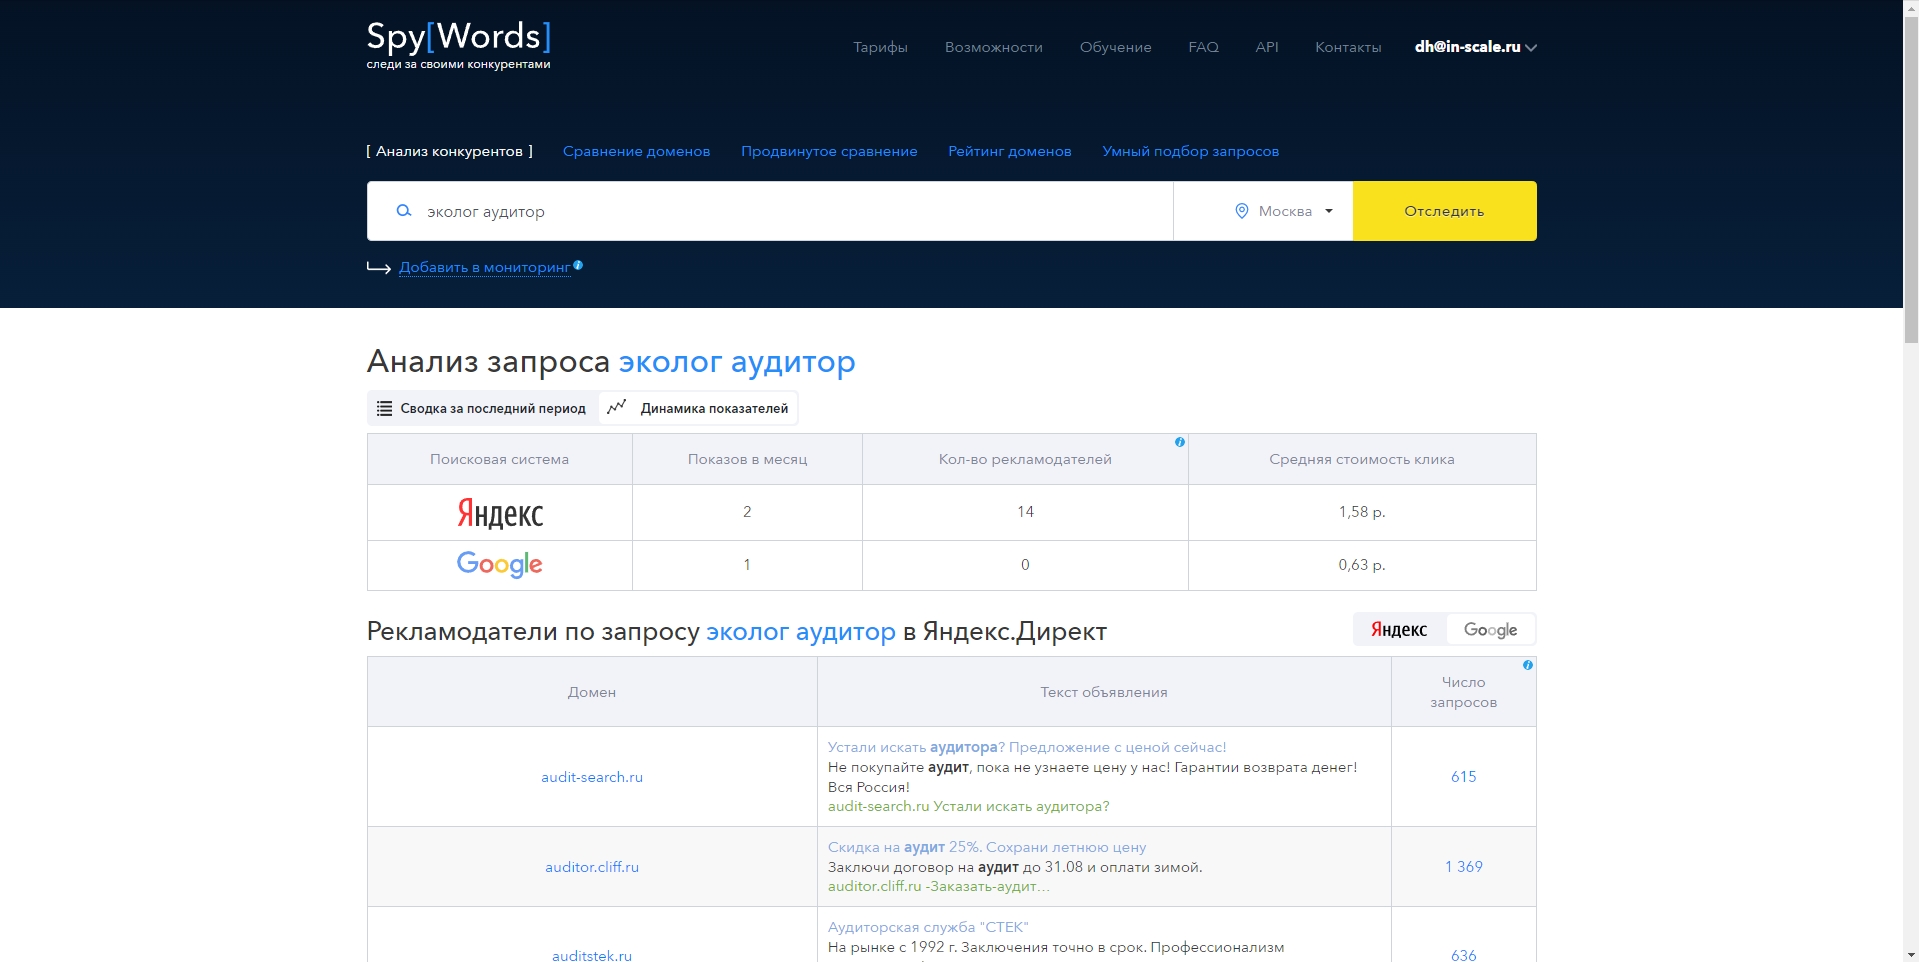1919x962 pixels.
Task: Click the yellow Отследить button
Action: point(1444,211)
